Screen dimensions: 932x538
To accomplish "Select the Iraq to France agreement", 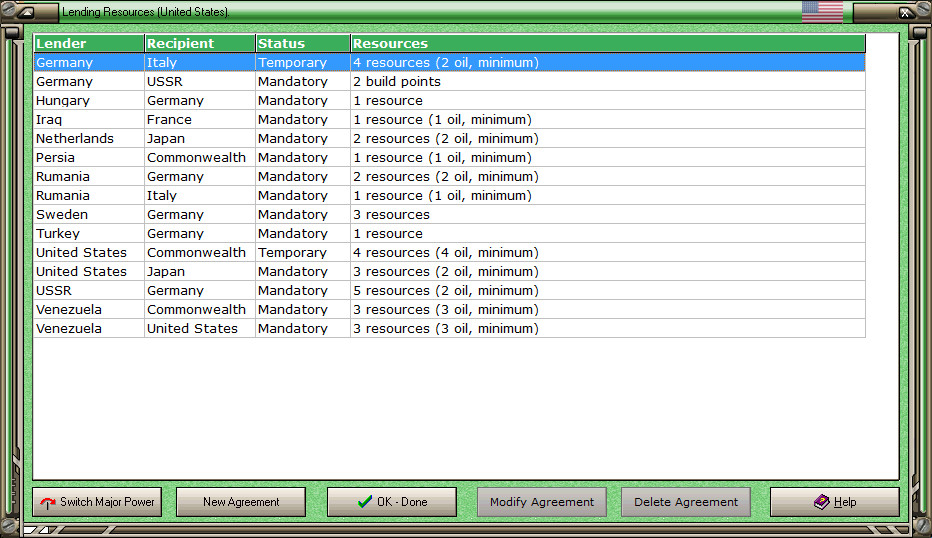I will 449,119.
